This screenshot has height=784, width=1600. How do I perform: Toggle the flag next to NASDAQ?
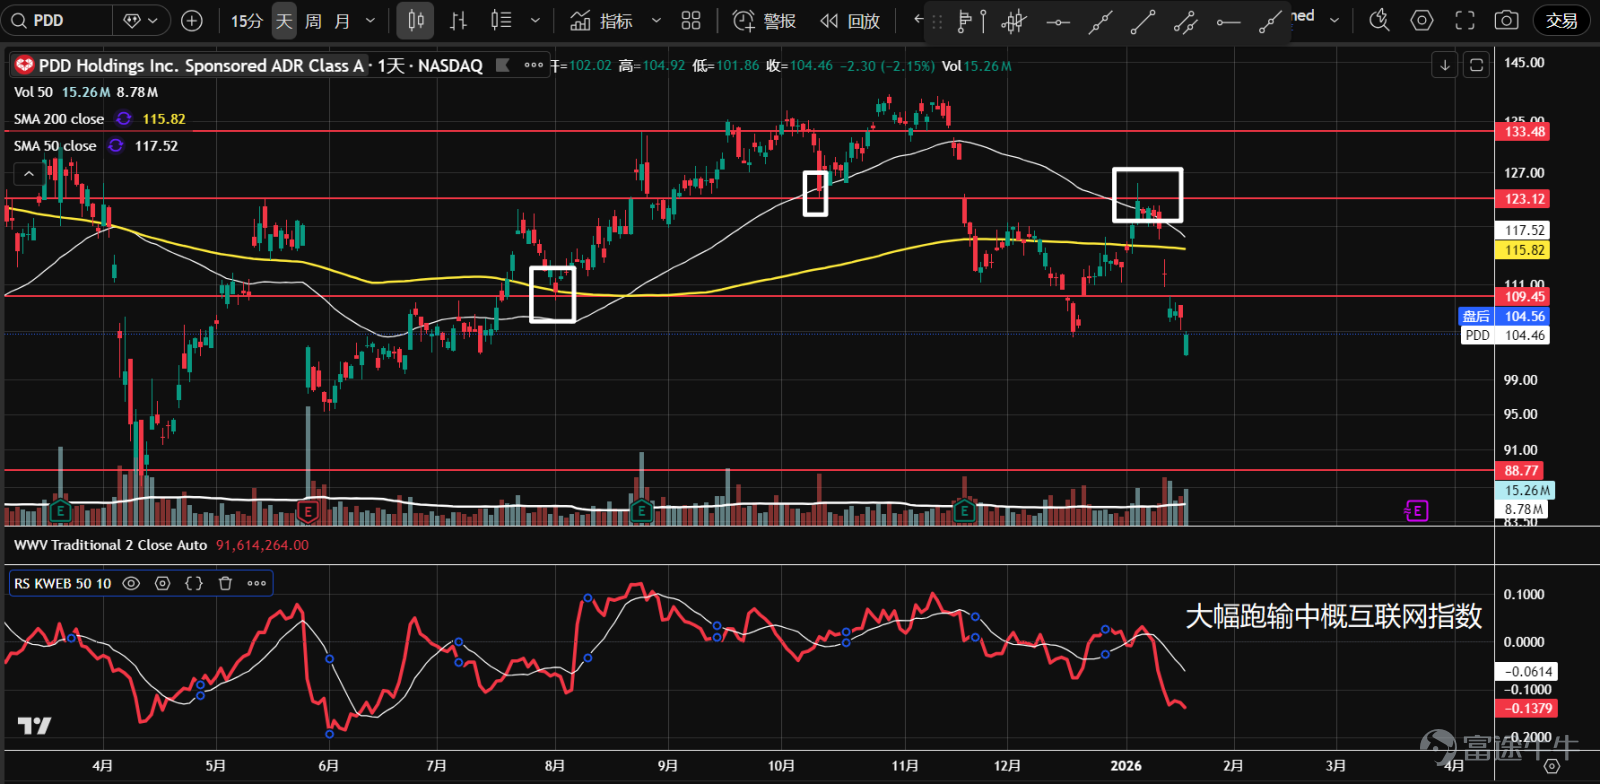coord(503,65)
